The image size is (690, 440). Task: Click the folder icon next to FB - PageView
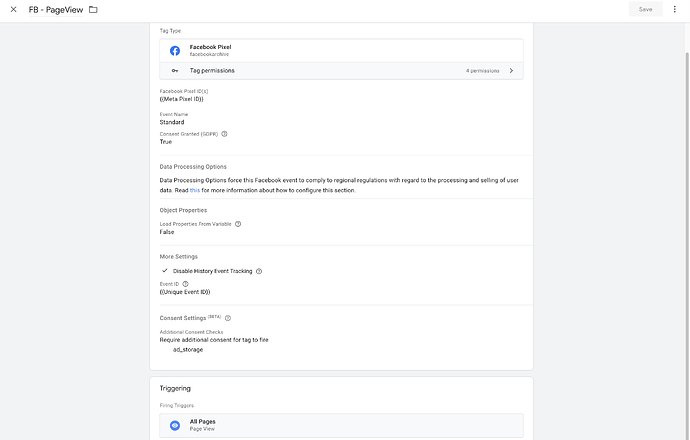93,9
